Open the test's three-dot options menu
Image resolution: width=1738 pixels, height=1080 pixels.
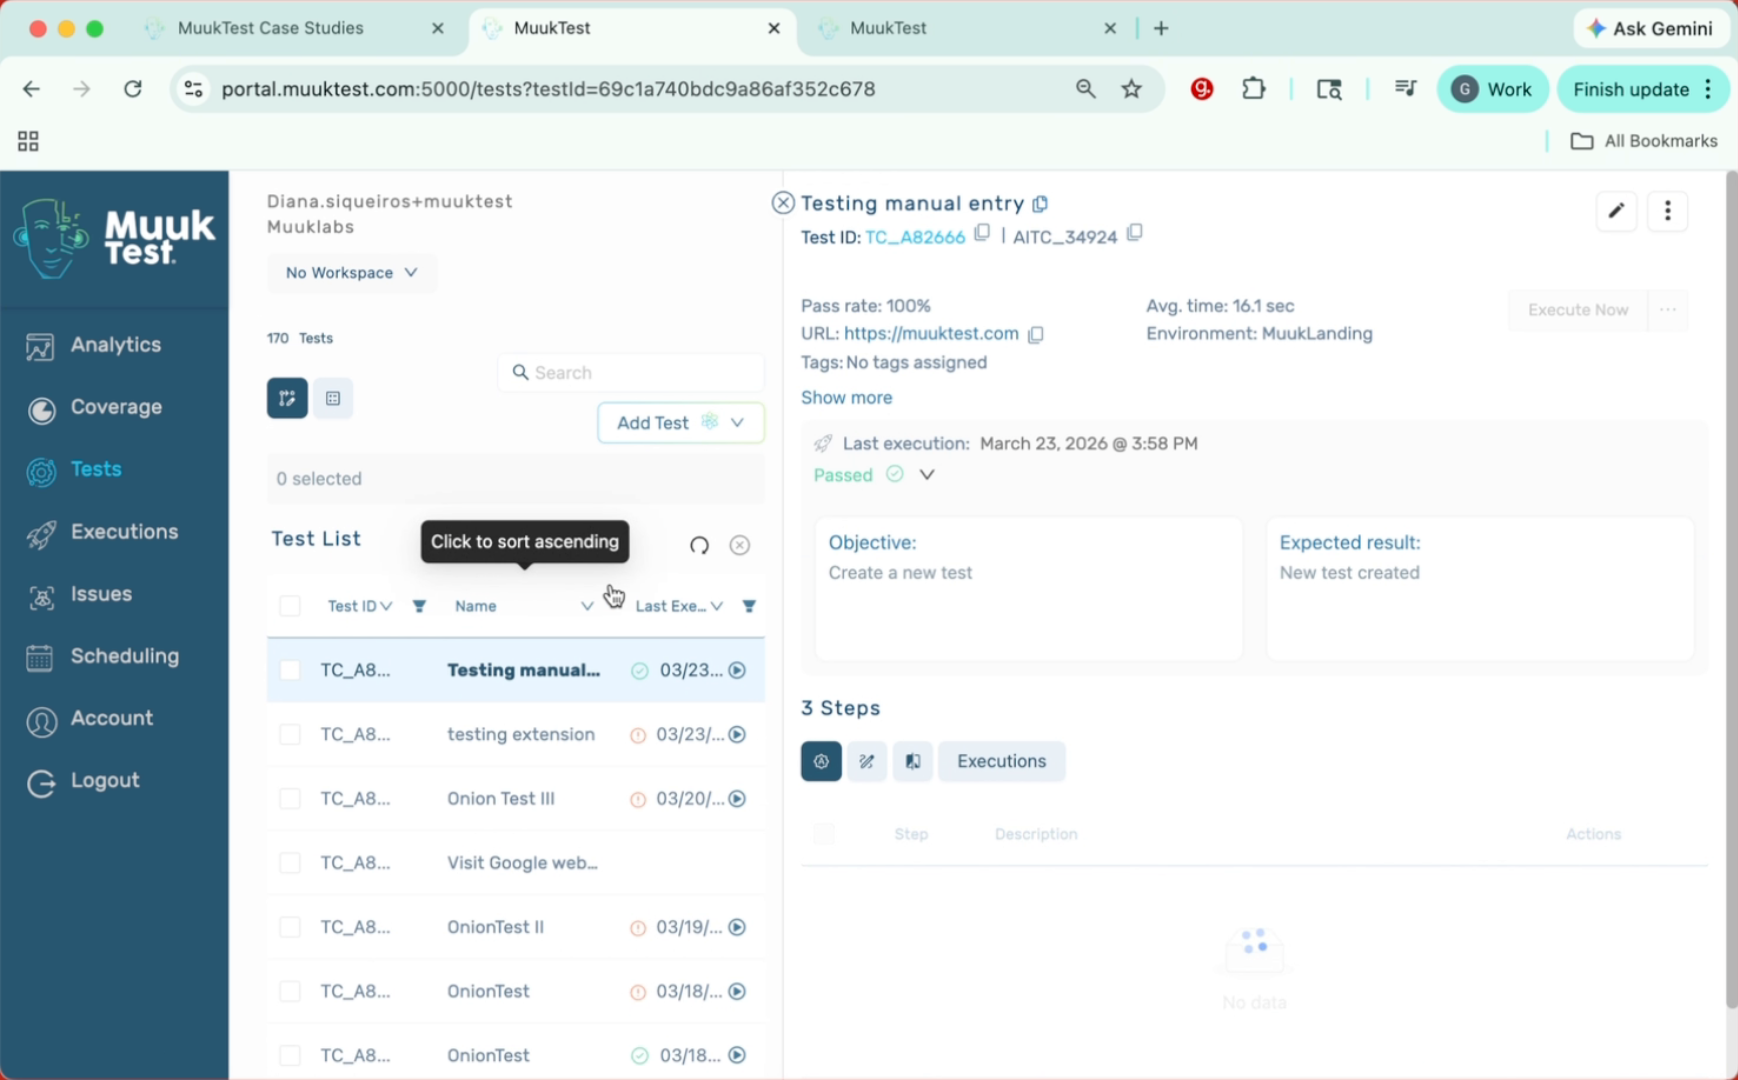click(x=1667, y=211)
